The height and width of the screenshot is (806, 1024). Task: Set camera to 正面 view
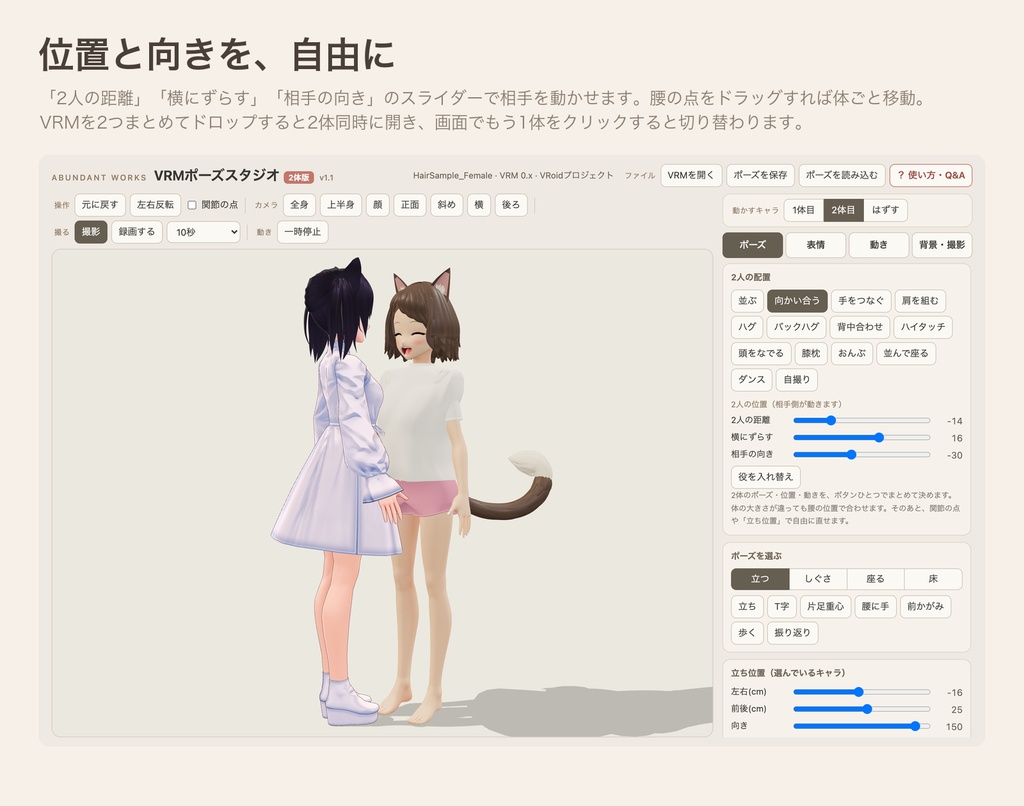[x=410, y=205]
